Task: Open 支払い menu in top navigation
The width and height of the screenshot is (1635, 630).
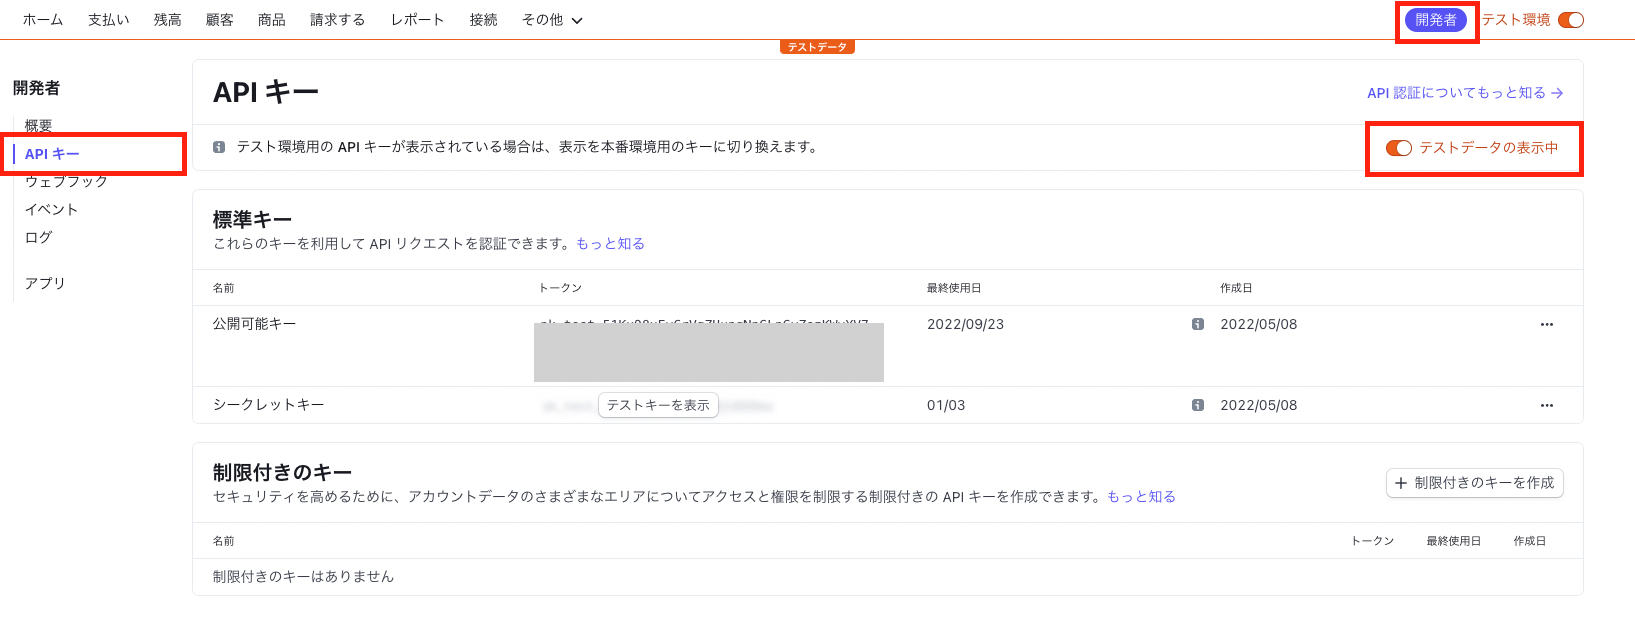Action: pyautogui.click(x=108, y=20)
